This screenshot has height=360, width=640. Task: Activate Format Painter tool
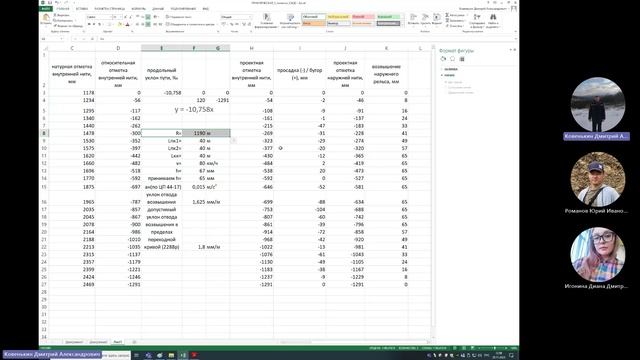tap(68, 26)
